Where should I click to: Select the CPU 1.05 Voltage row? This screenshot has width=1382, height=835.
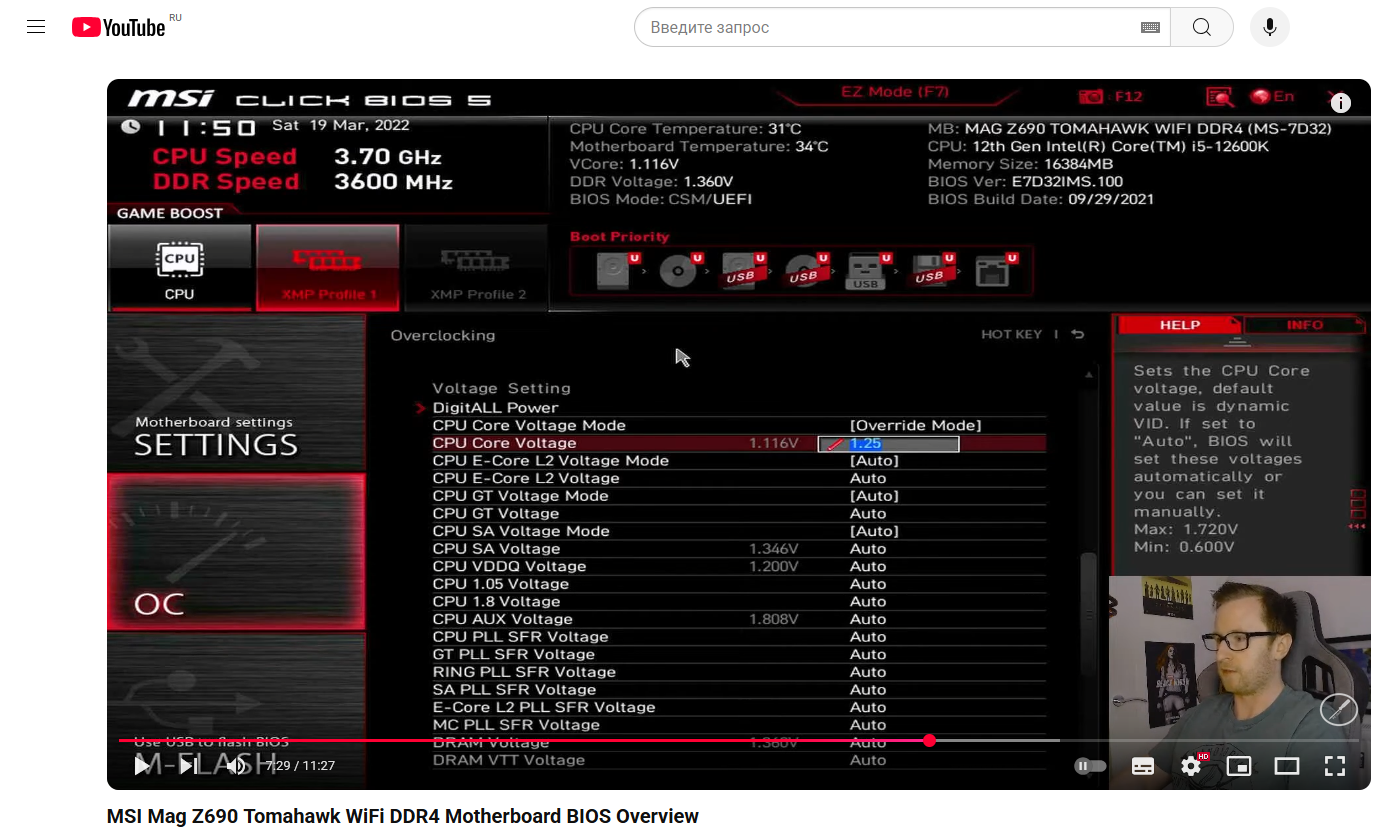739,584
